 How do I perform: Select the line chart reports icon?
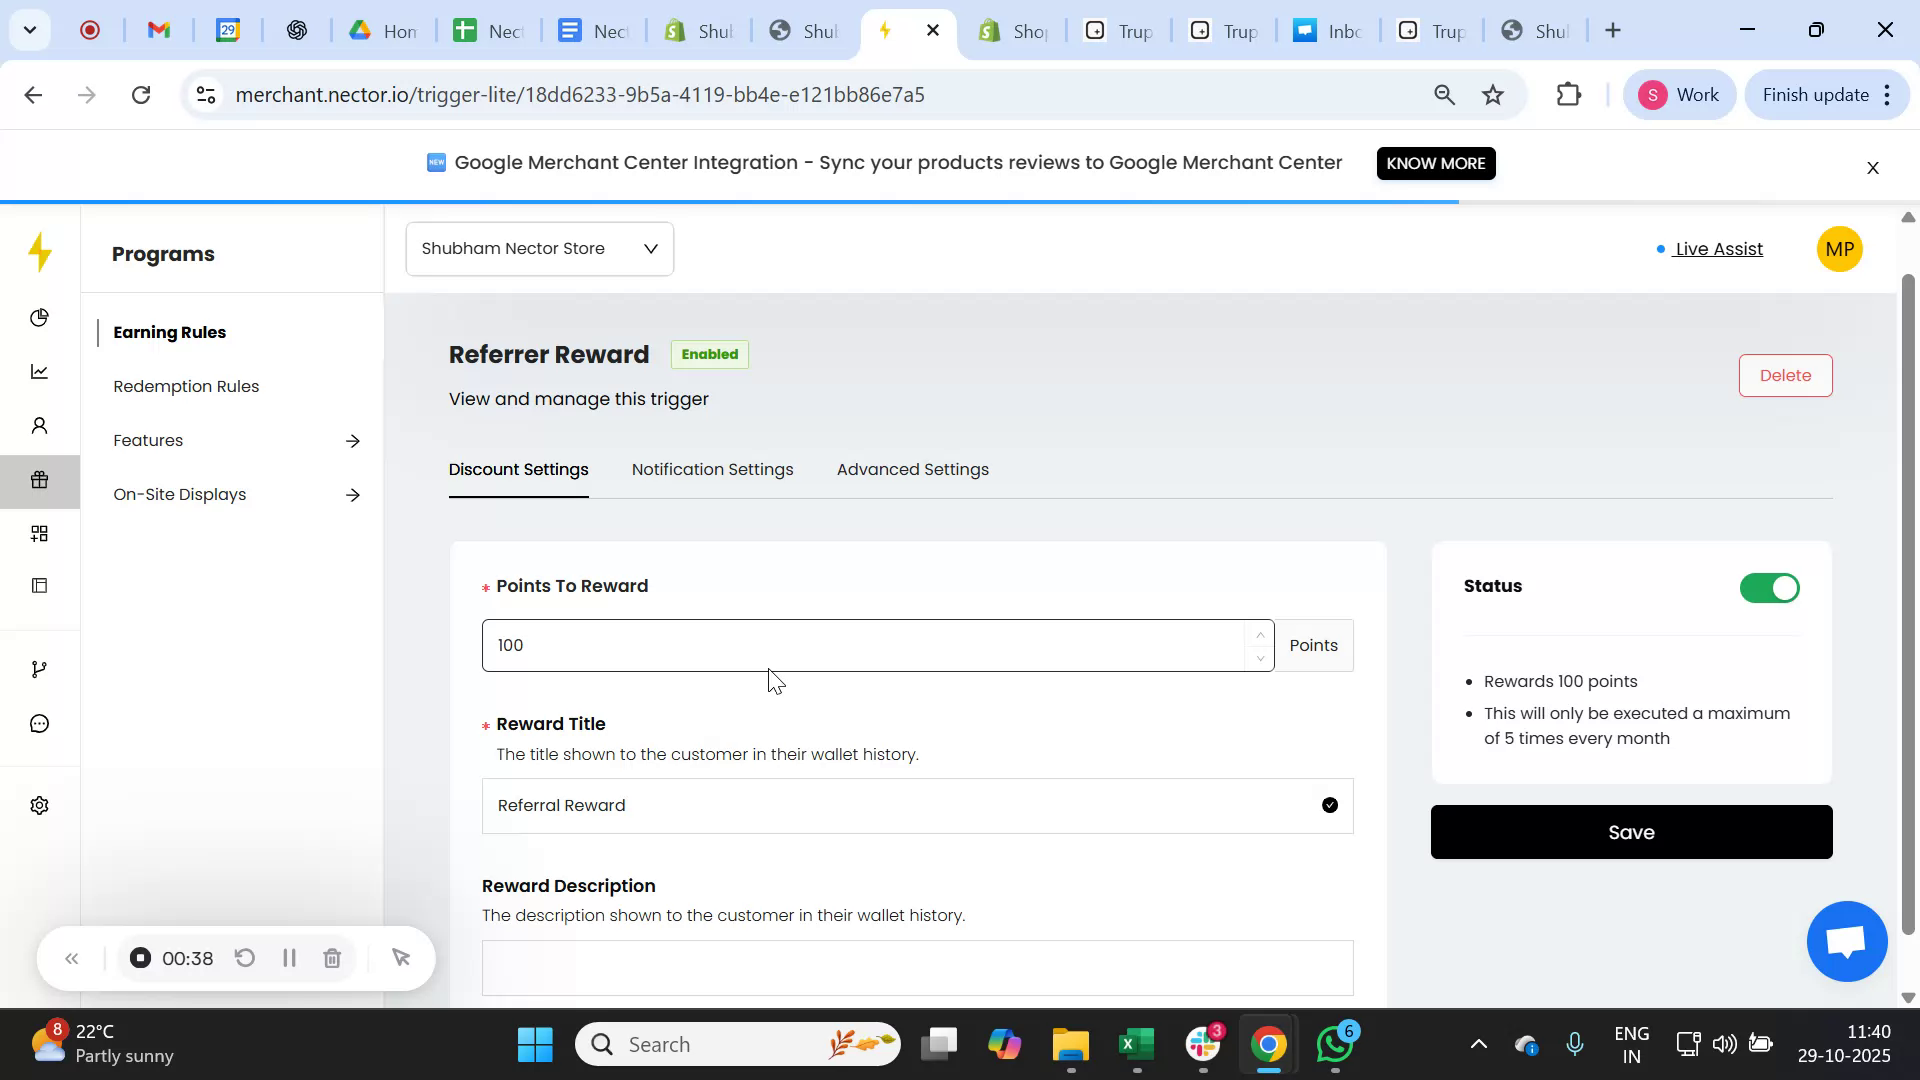(x=40, y=371)
